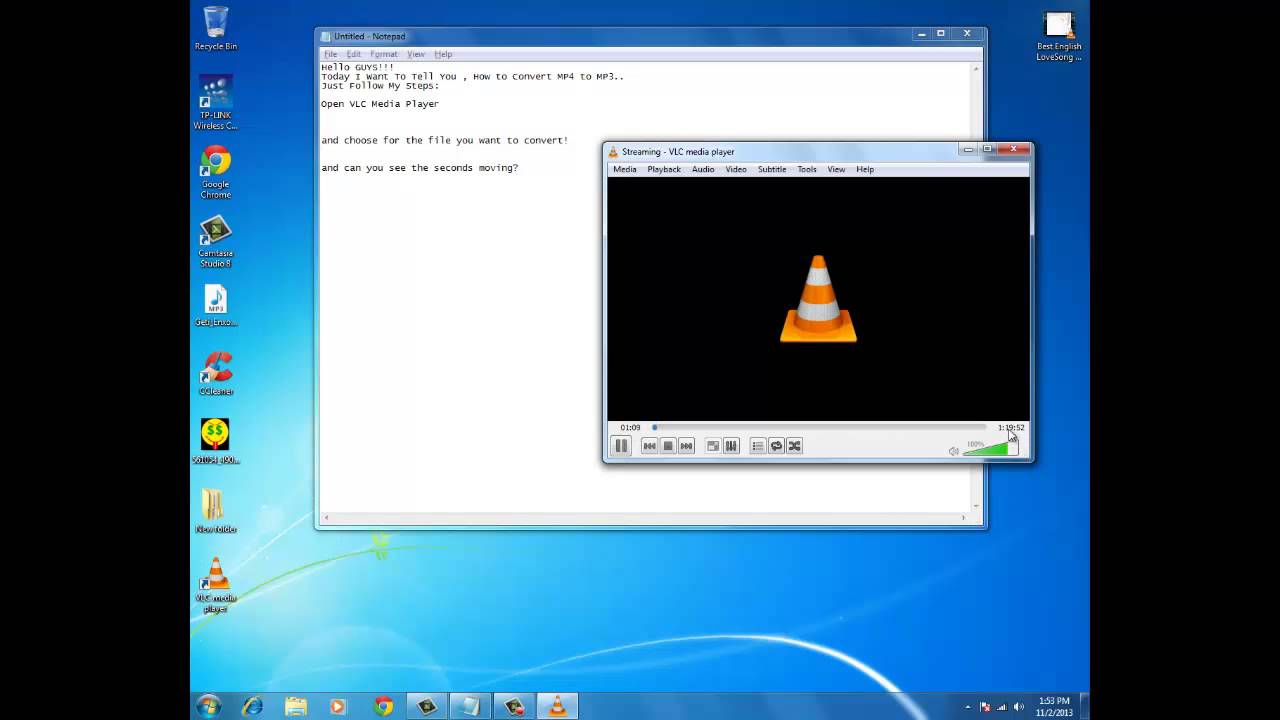The width and height of the screenshot is (1280, 720).
Task: Open VLC Tools menu
Action: (807, 169)
